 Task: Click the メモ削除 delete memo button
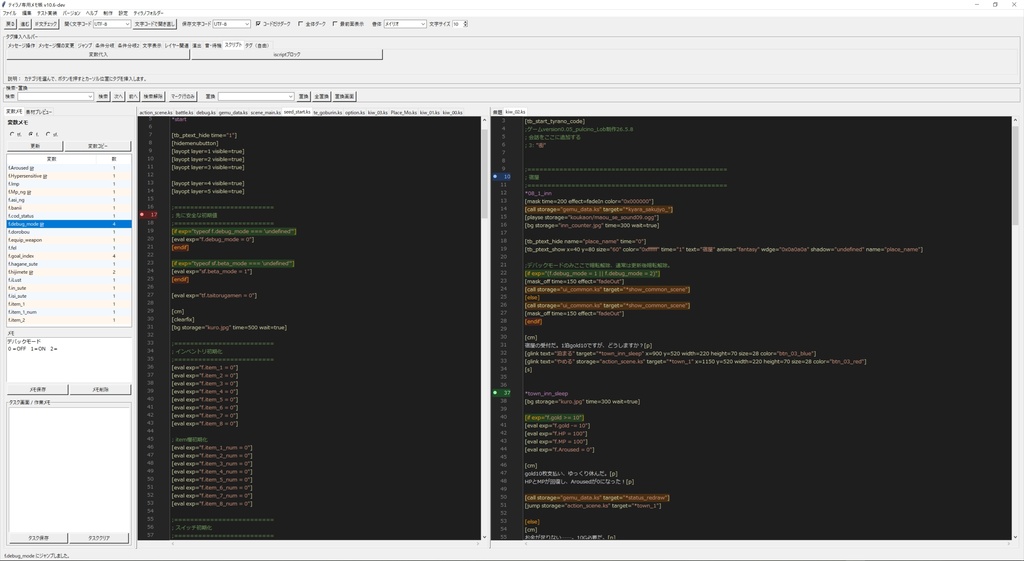(101, 390)
